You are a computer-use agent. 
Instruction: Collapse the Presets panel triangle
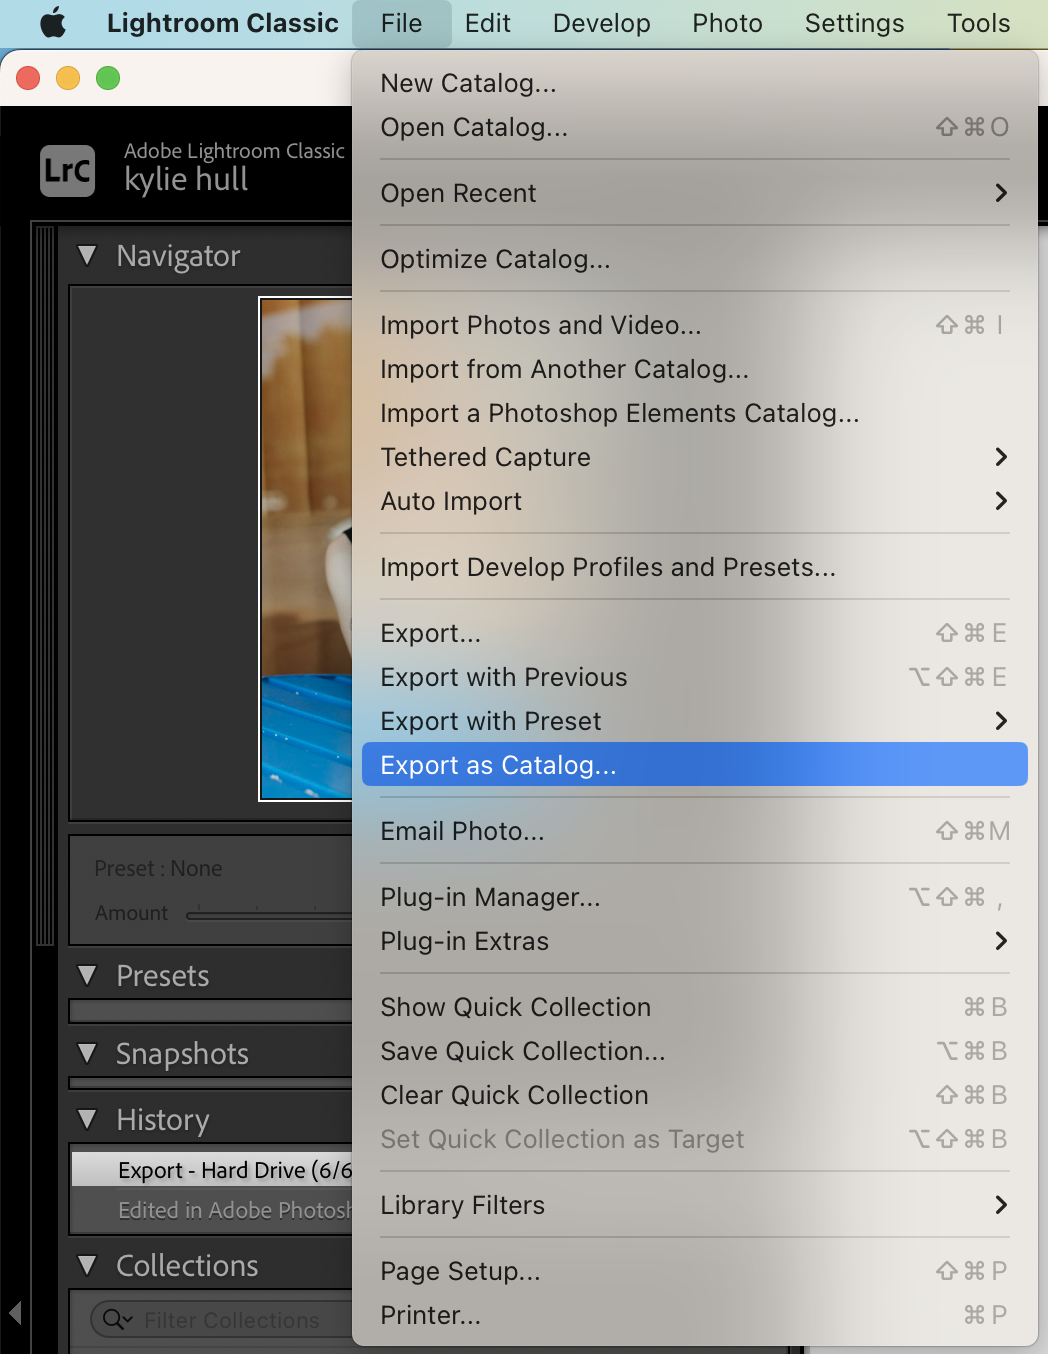tap(88, 975)
